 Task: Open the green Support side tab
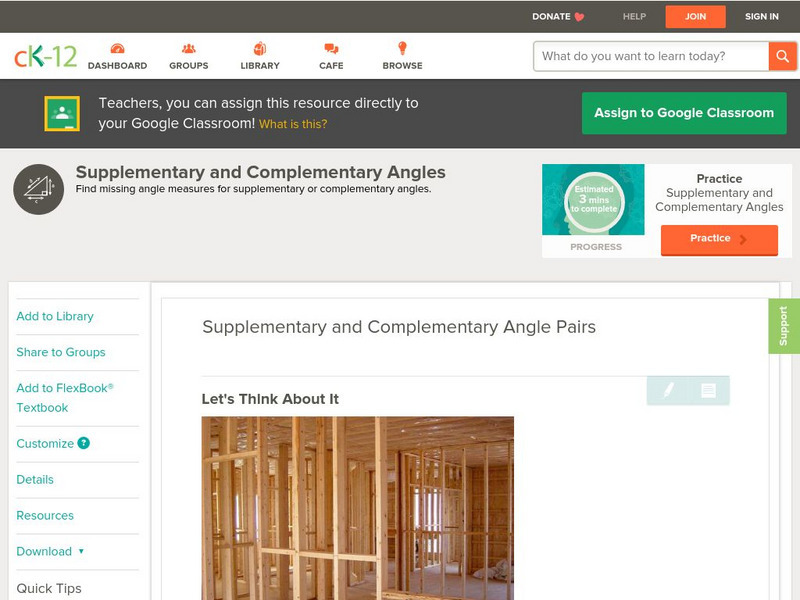[x=784, y=326]
